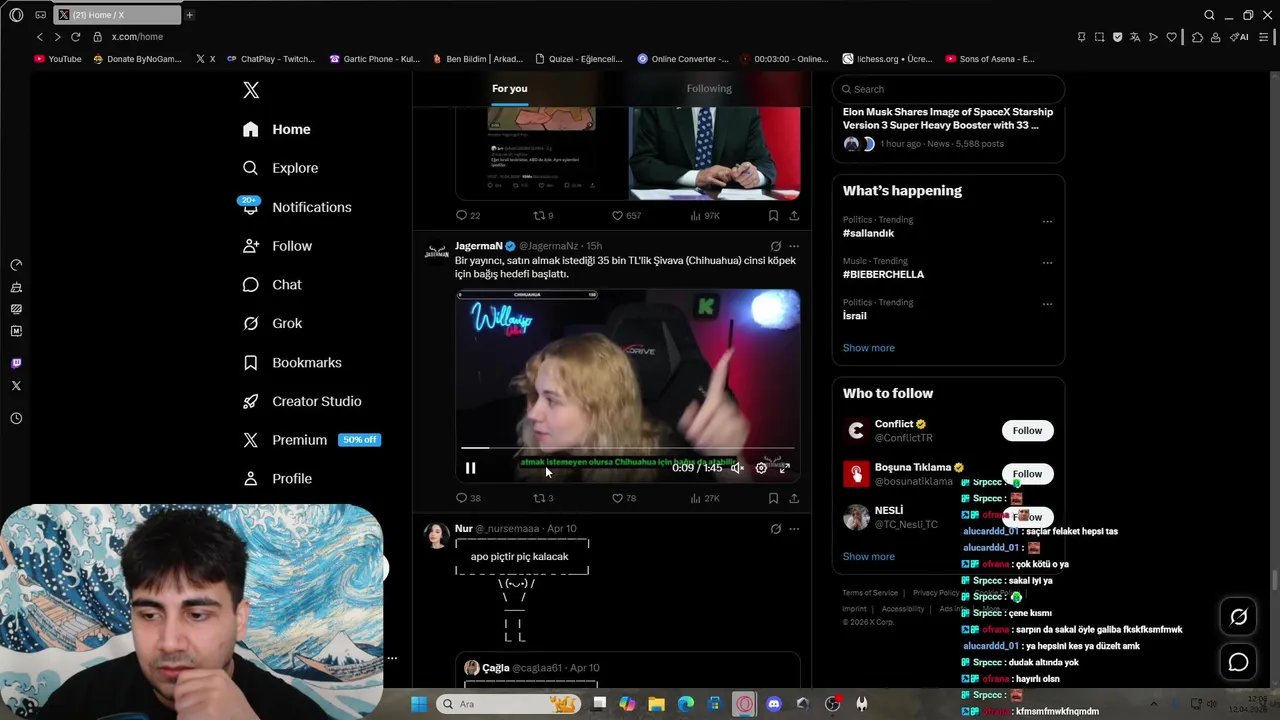
Task: Open Profile in the sidebar
Action: [277, 479]
